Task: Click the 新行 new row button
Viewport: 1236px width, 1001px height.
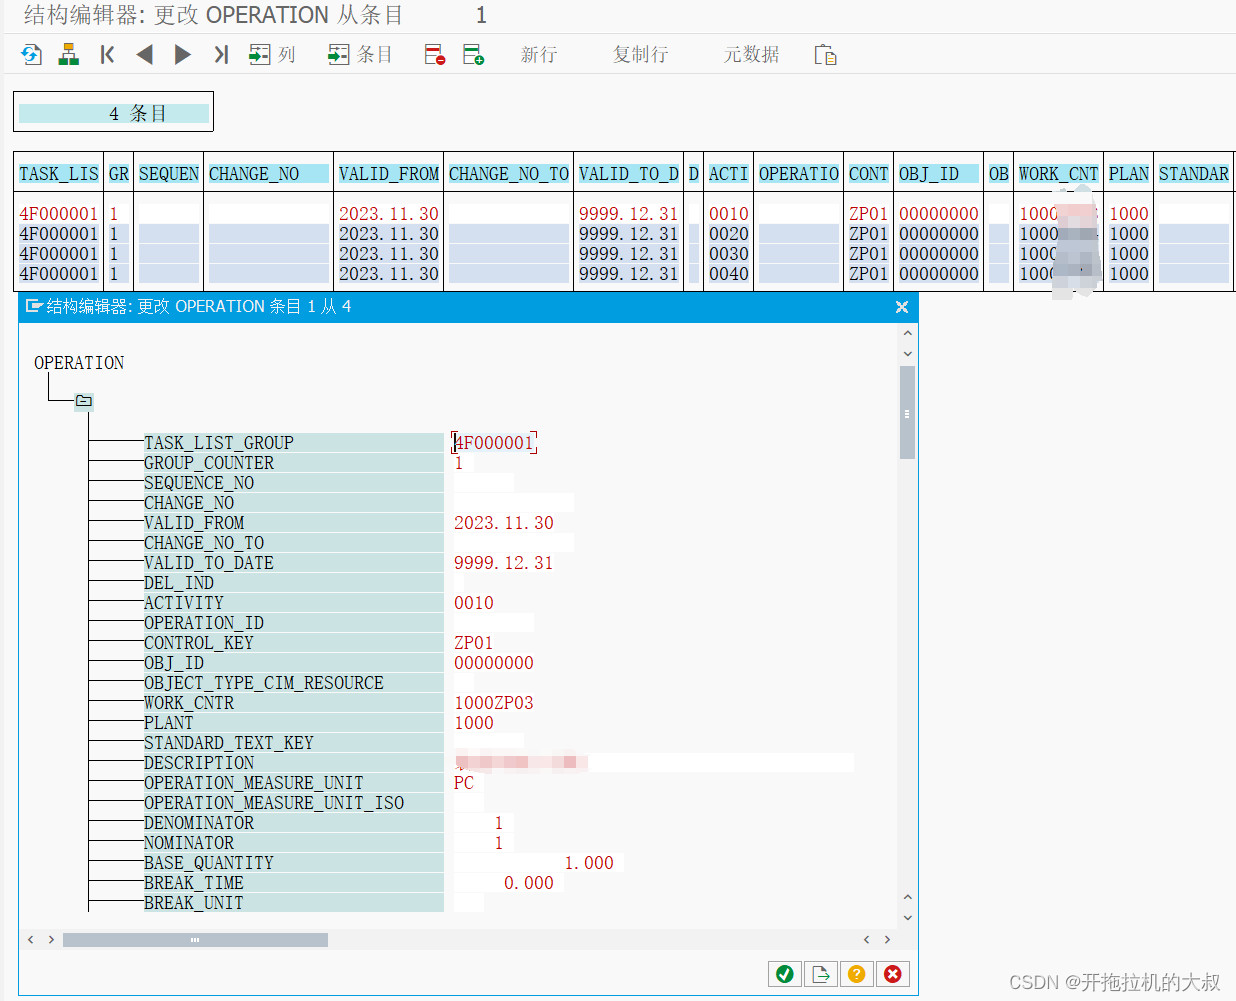Action: tap(539, 55)
